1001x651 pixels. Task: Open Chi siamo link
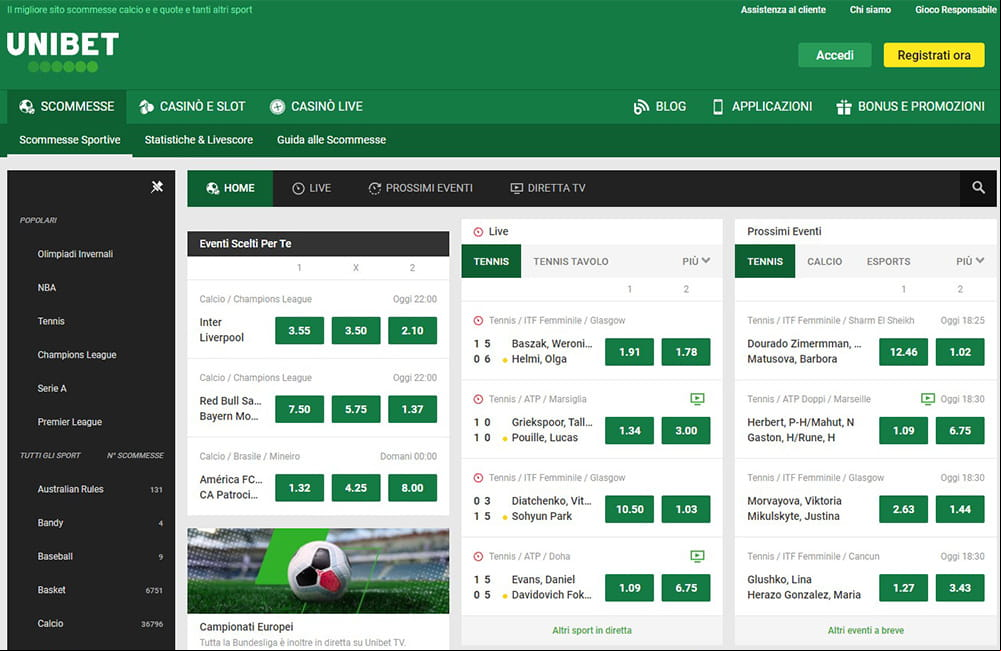pos(870,10)
